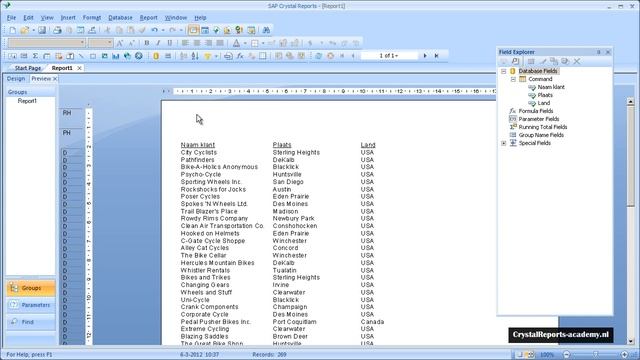Expand the Special Fields node

503,143
